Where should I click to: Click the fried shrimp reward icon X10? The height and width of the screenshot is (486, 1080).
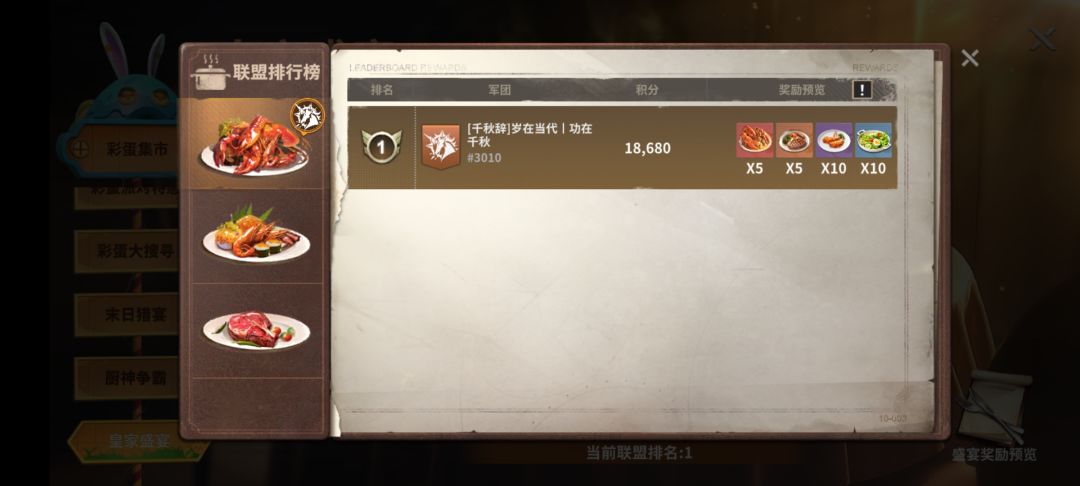pos(833,140)
